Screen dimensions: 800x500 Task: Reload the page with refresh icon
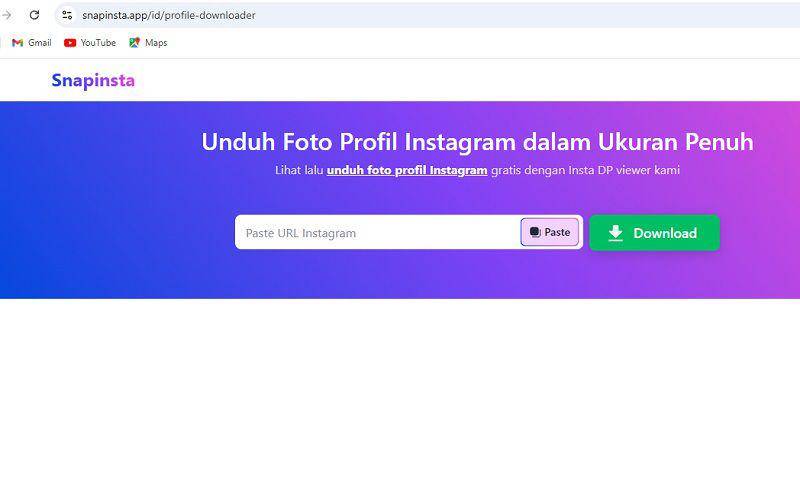(34, 15)
